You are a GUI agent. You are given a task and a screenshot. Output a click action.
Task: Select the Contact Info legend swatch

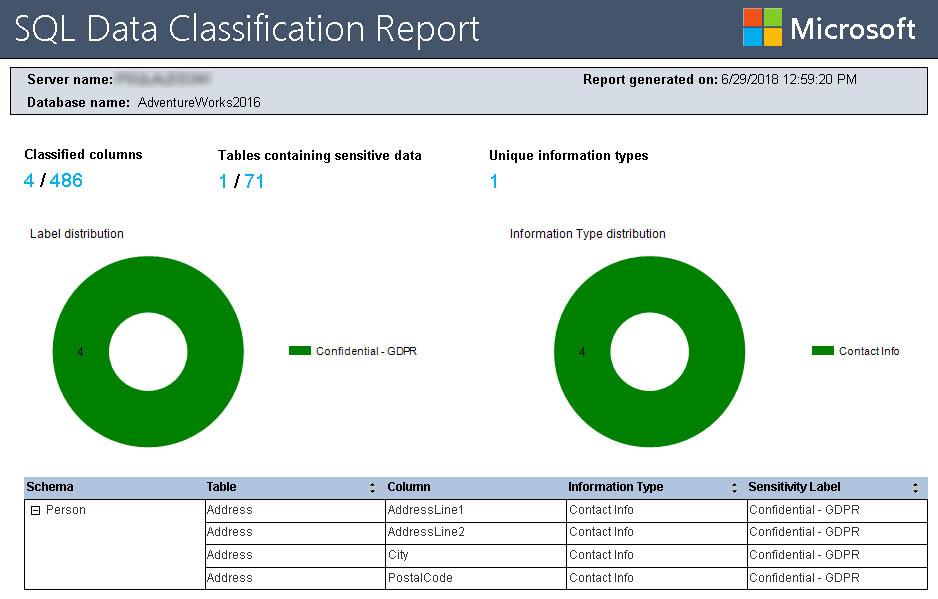pos(823,351)
